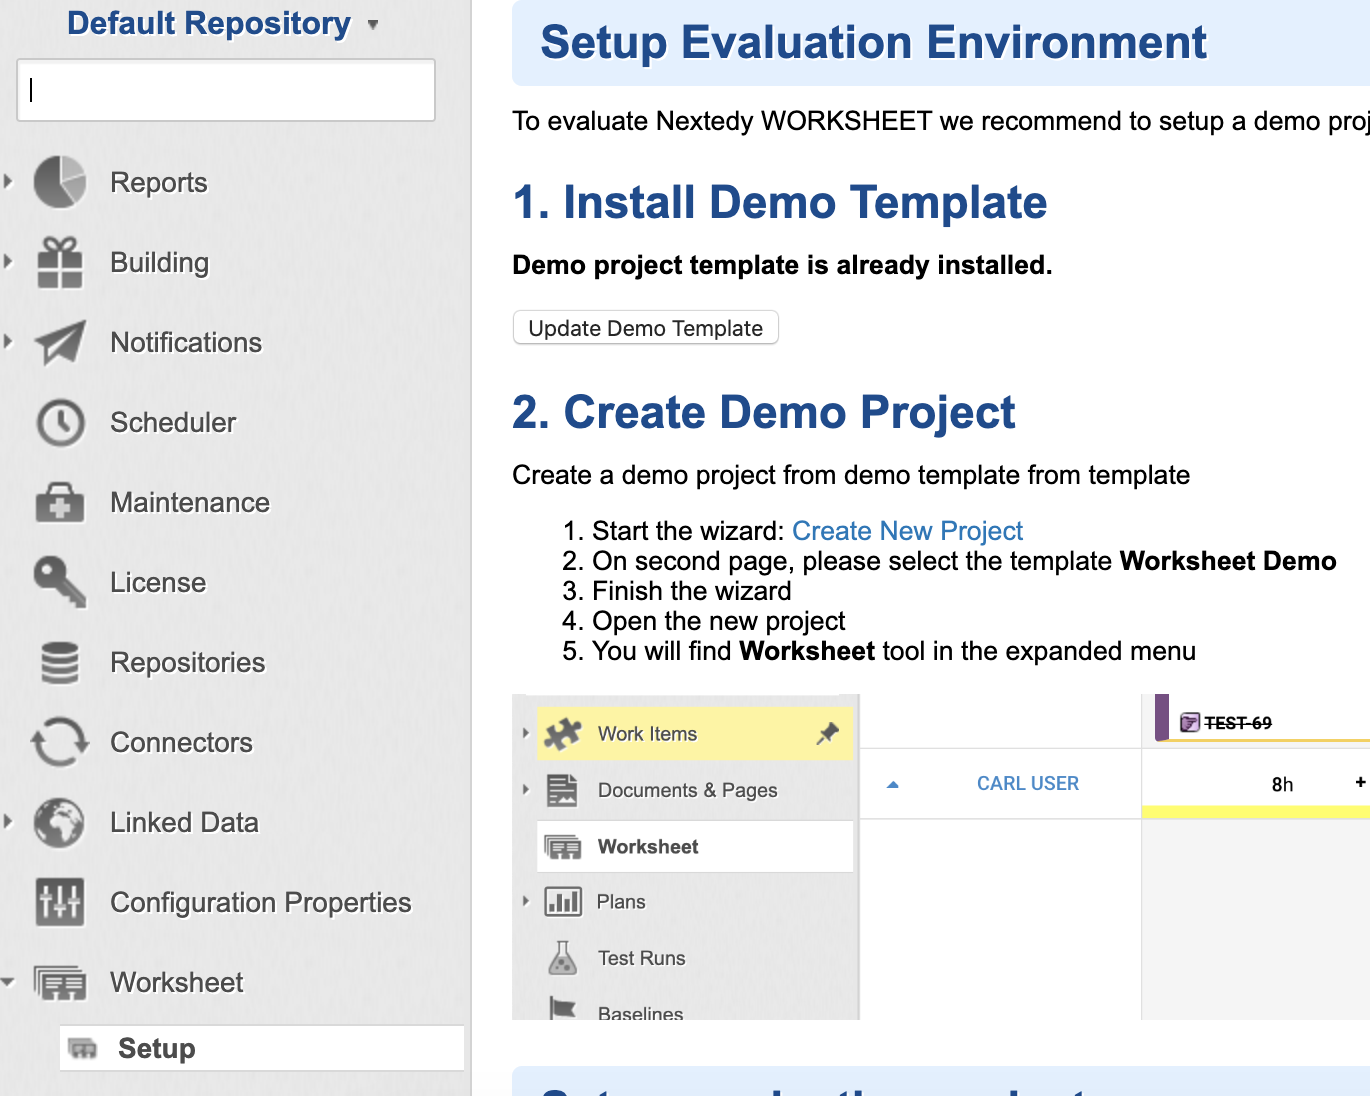Open Configuration Properties
Viewport: 1370px width, 1096px height.
[261, 902]
